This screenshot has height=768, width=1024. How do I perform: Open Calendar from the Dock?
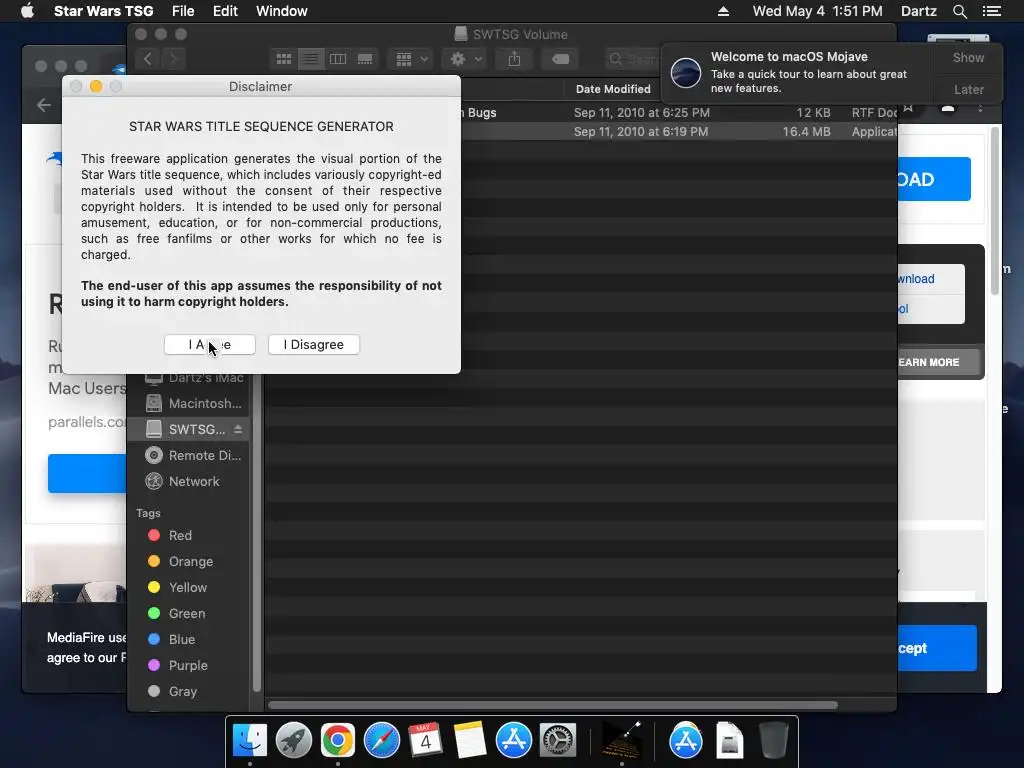pos(425,740)
